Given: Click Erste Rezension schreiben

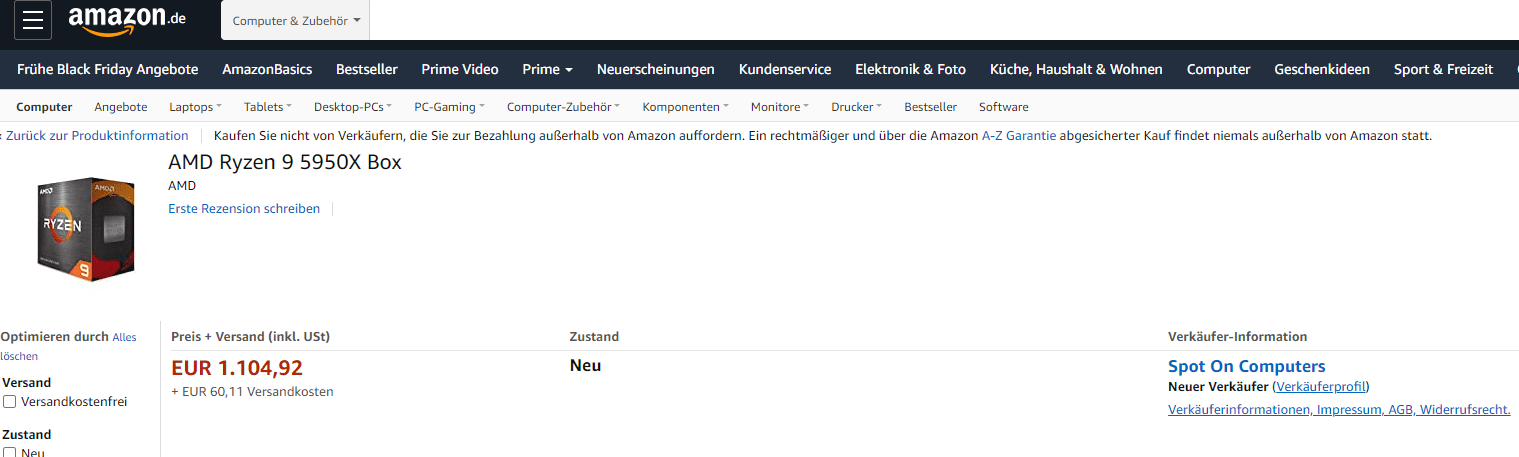Looking at the screenshot, I should pos(244,209).
